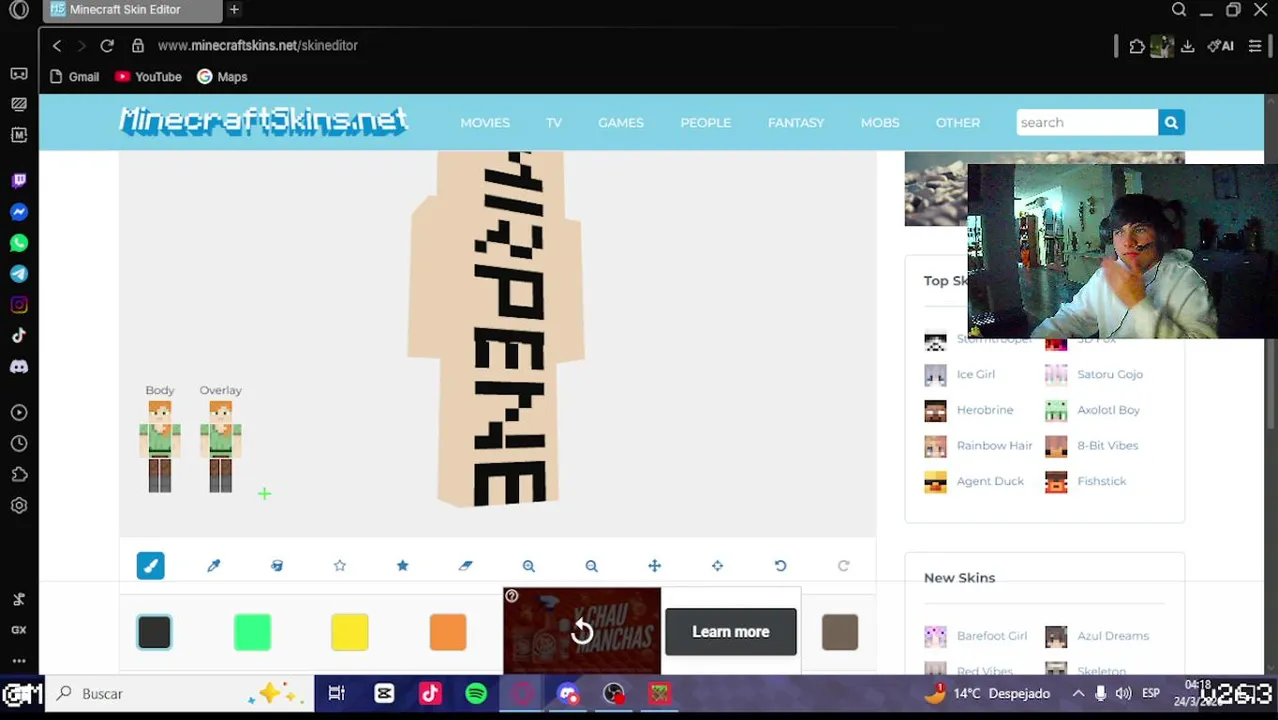Open the GAMES category
Viewport: 1278px width, 720px height.
(x=621, y=122)
